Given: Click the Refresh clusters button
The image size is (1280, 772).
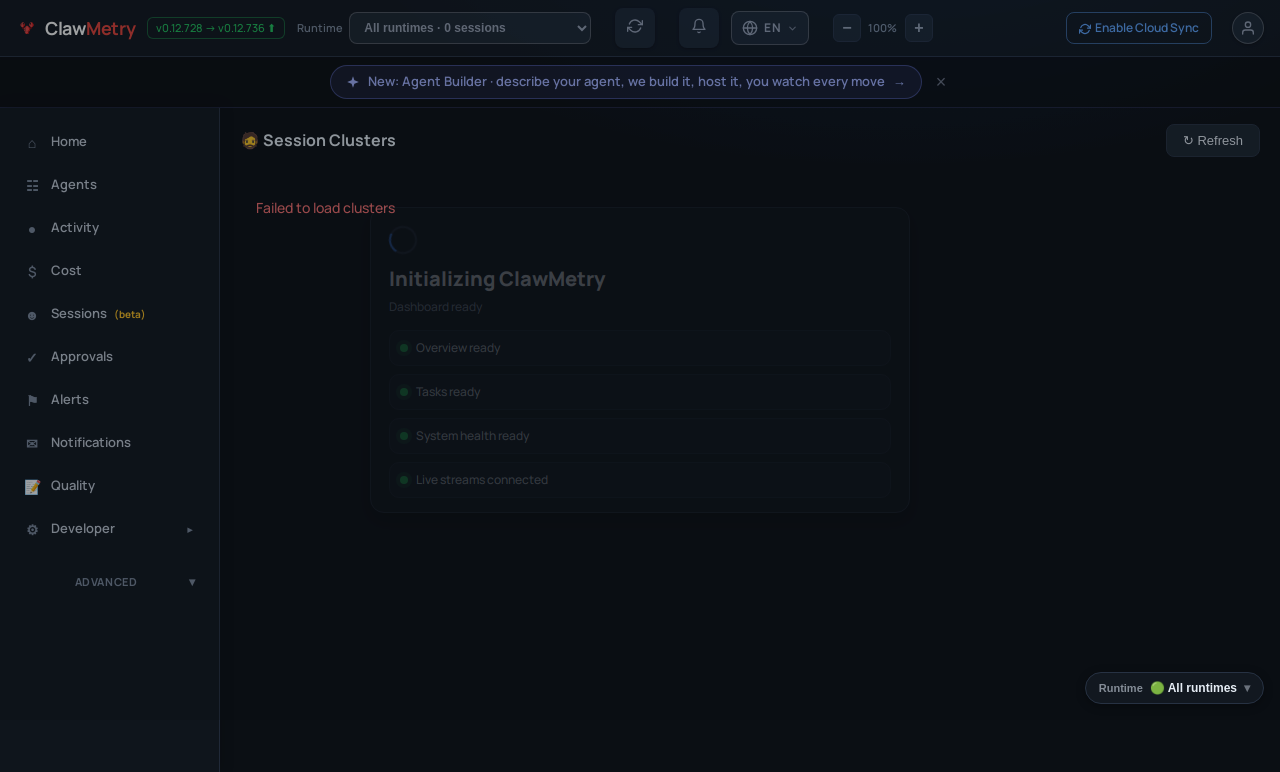Looking at the screenshot, I should pos(1213,141).
